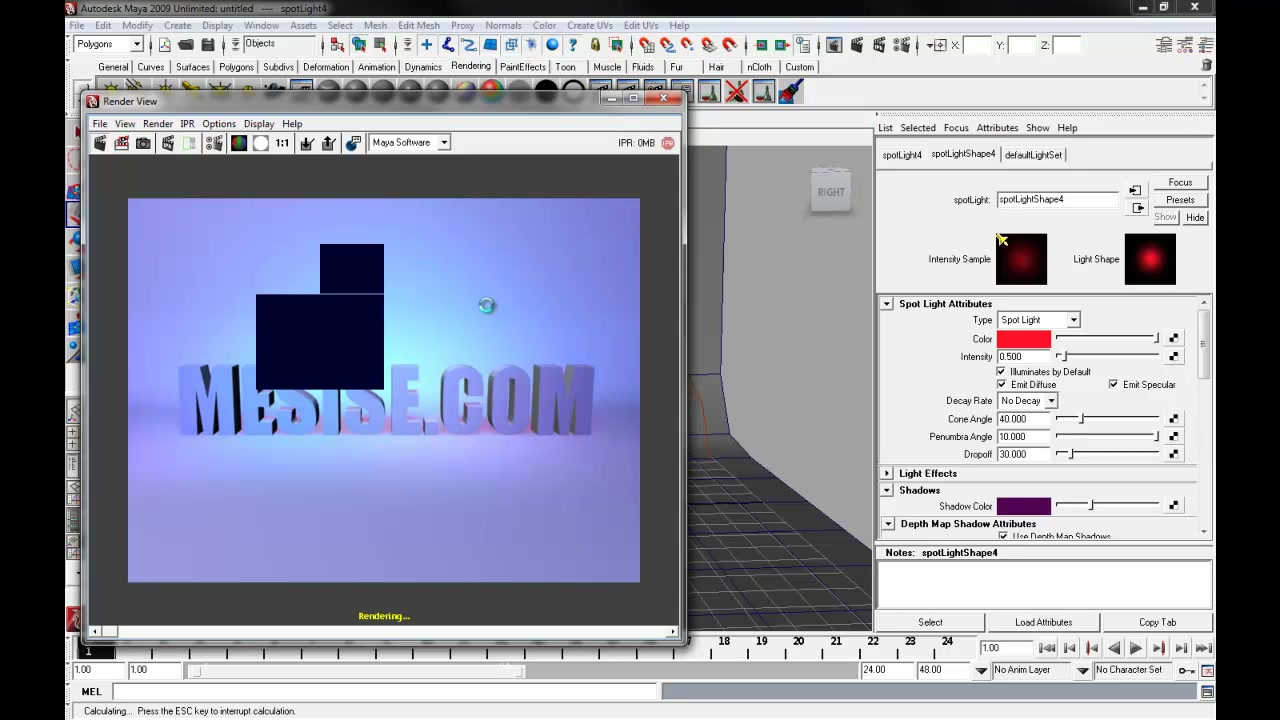Click the Load Attributes button

click(1043, 622)
